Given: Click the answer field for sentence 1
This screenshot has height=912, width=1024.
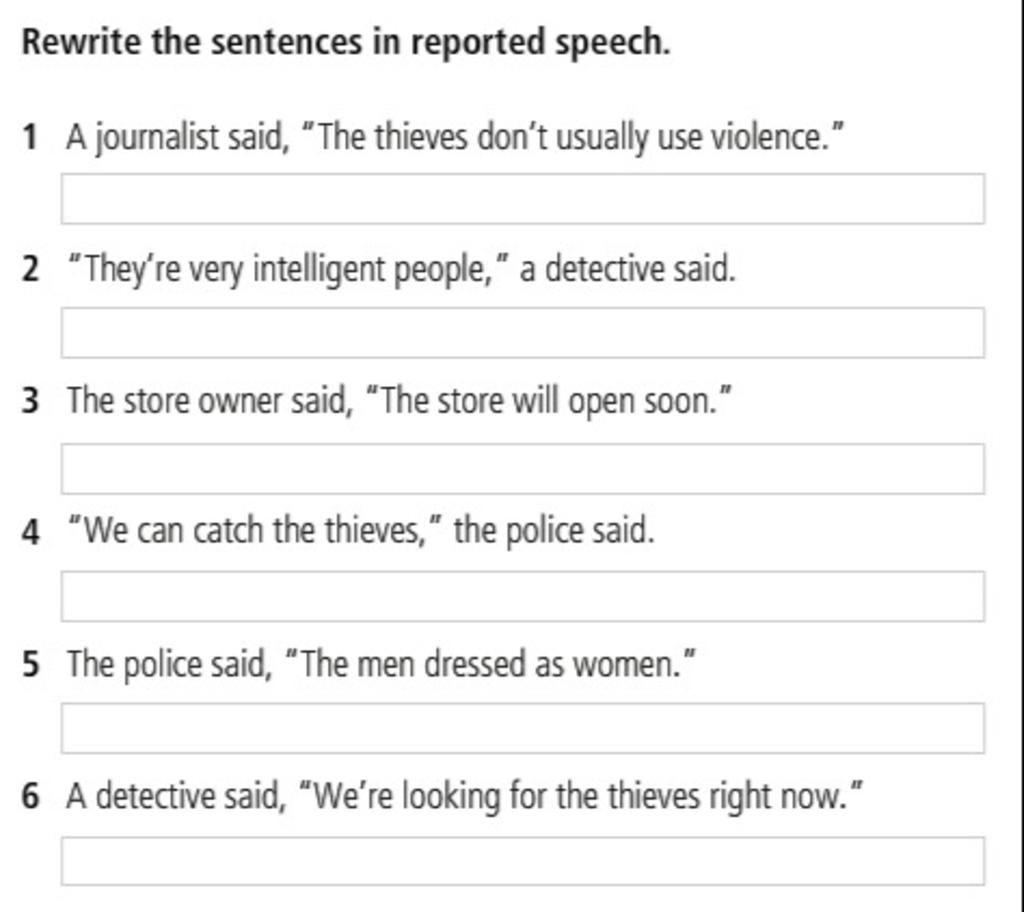Looking at the screenshot, I should tap(522, 199).
